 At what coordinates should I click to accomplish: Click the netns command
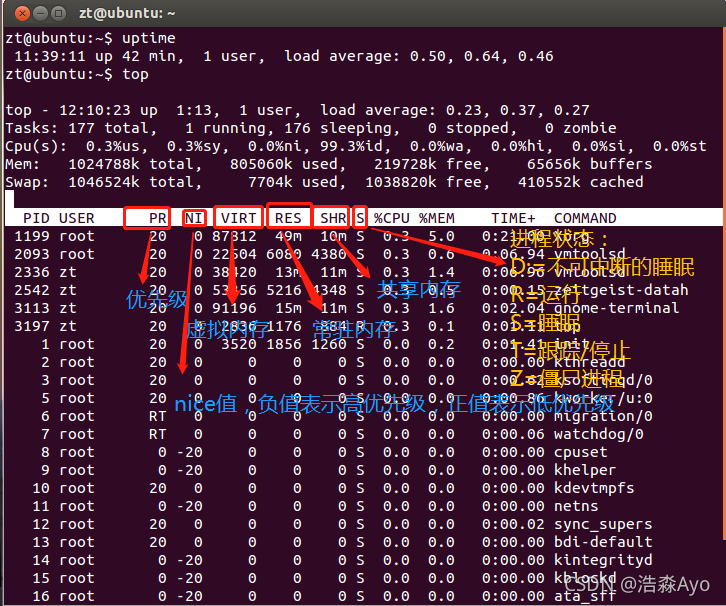pos(576,506)
